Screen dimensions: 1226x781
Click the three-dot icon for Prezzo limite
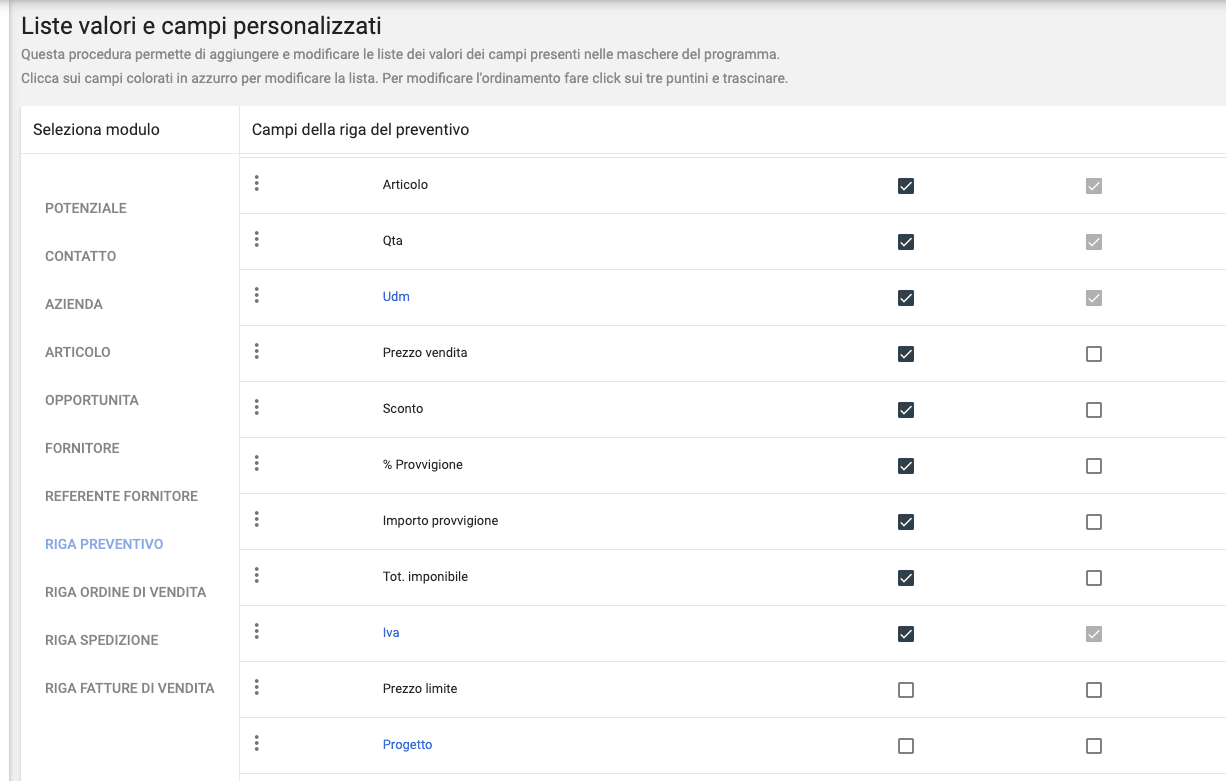pyautogui.click(x=257, y=687)
